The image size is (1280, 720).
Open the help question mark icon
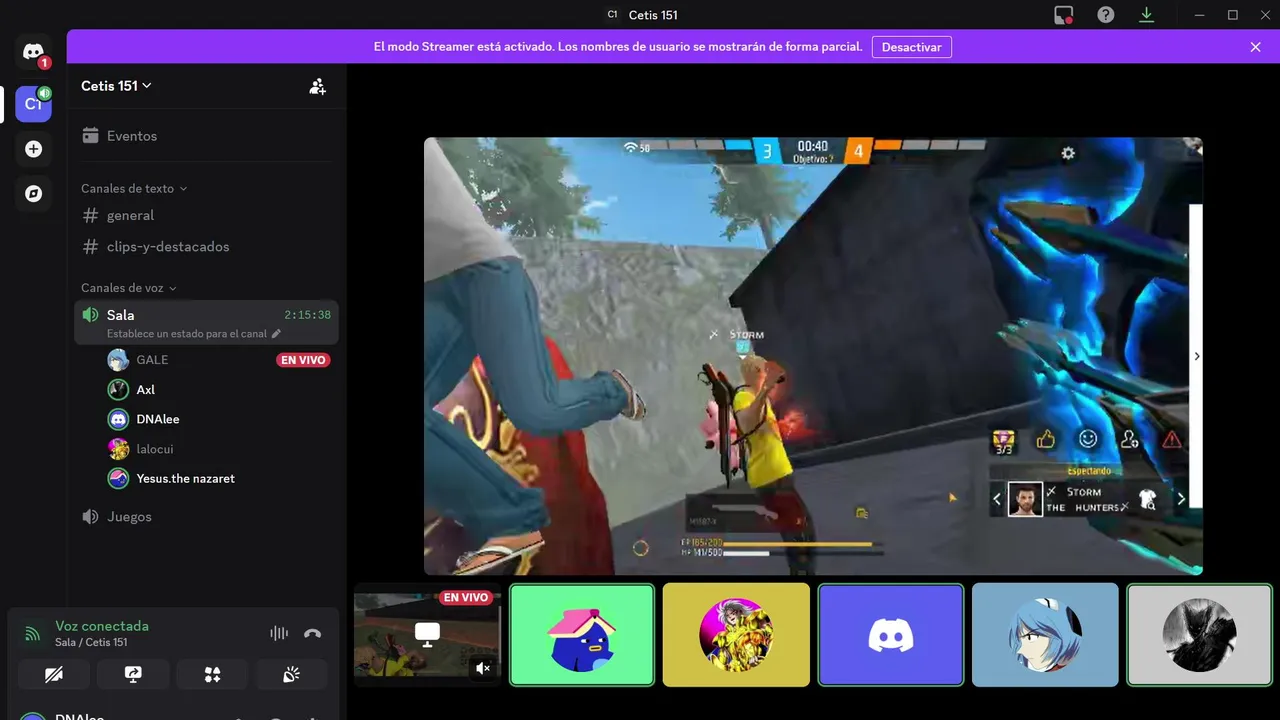pyautogui.click(x=1105, y=15)
